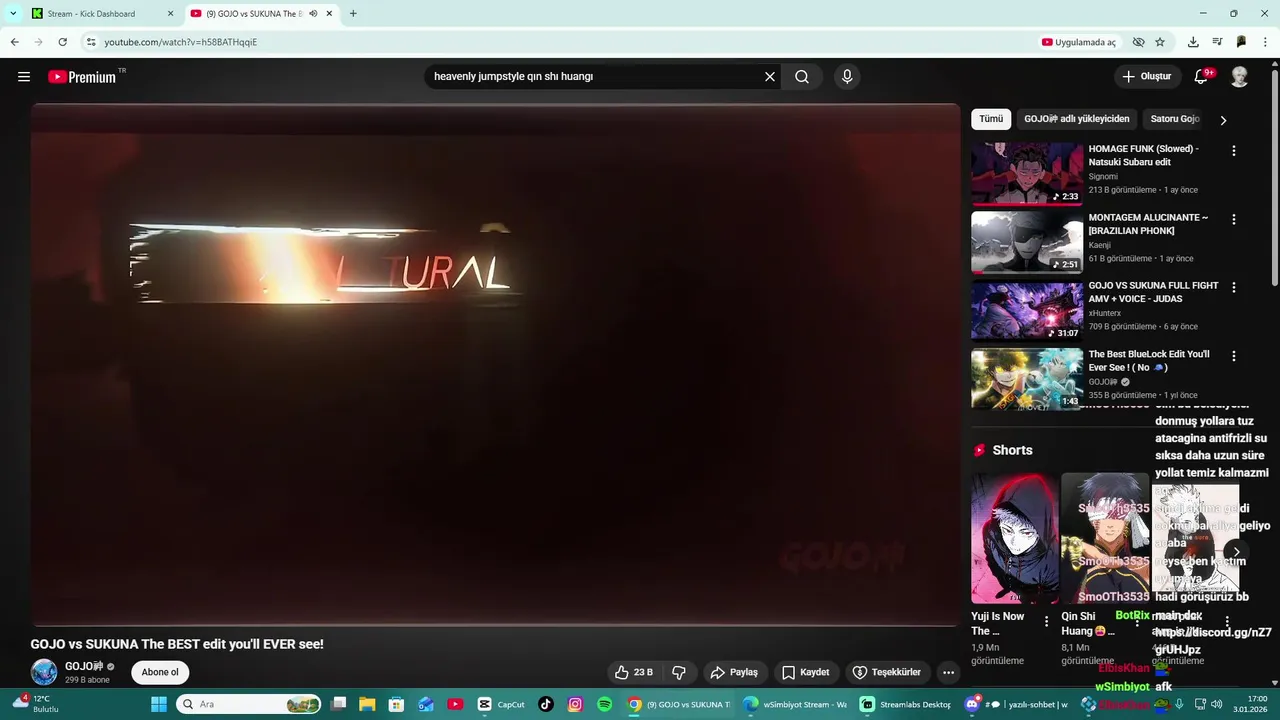Open Chrome downloads
This screenshot has height=720, width=1280.
[1193, 42]
